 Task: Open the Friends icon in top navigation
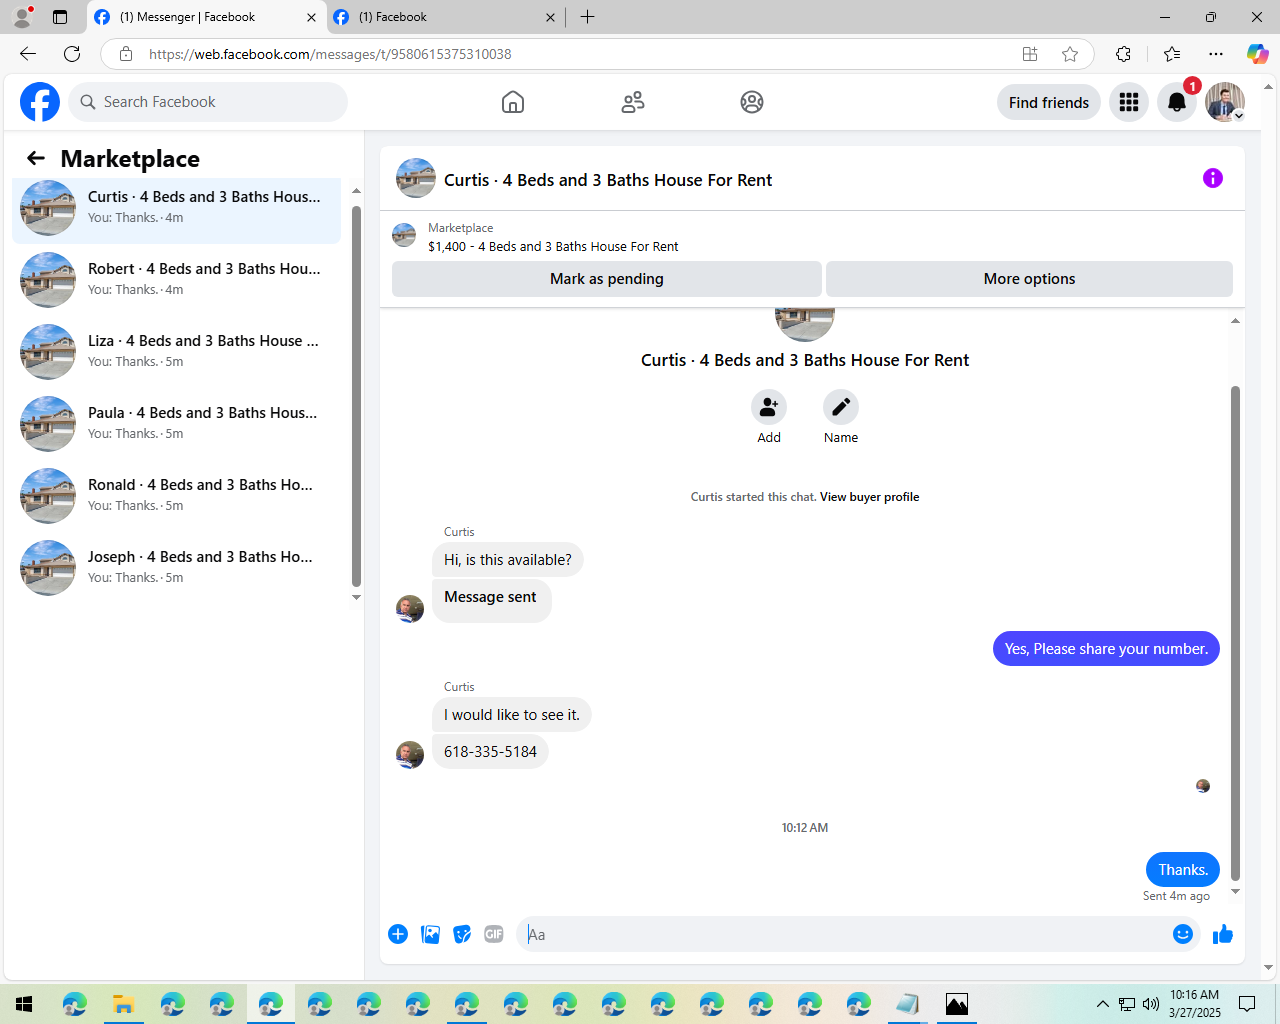633,102
